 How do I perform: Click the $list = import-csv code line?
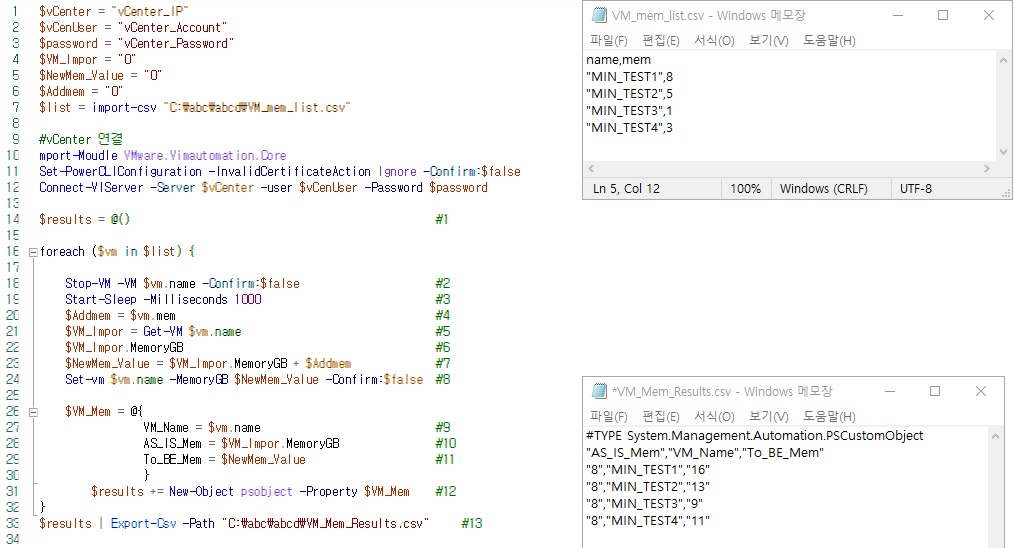click(x=194, y=107)
